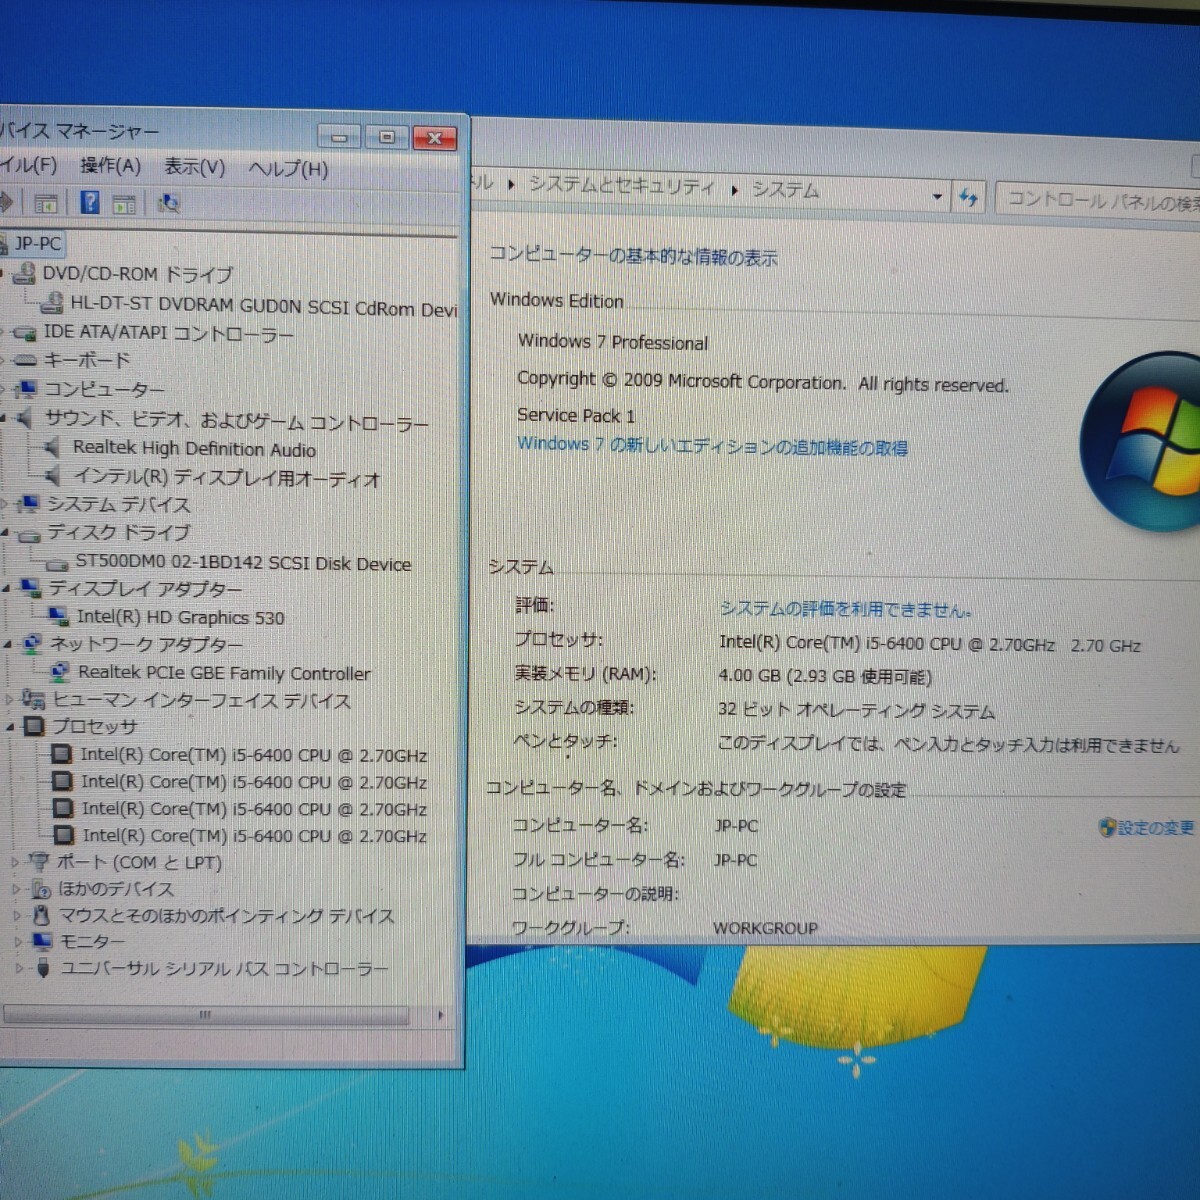The width and height of the screenshot is (1200, 1200).
Task: Click the Service Pack 1 text
Action: tap(575, 415)
